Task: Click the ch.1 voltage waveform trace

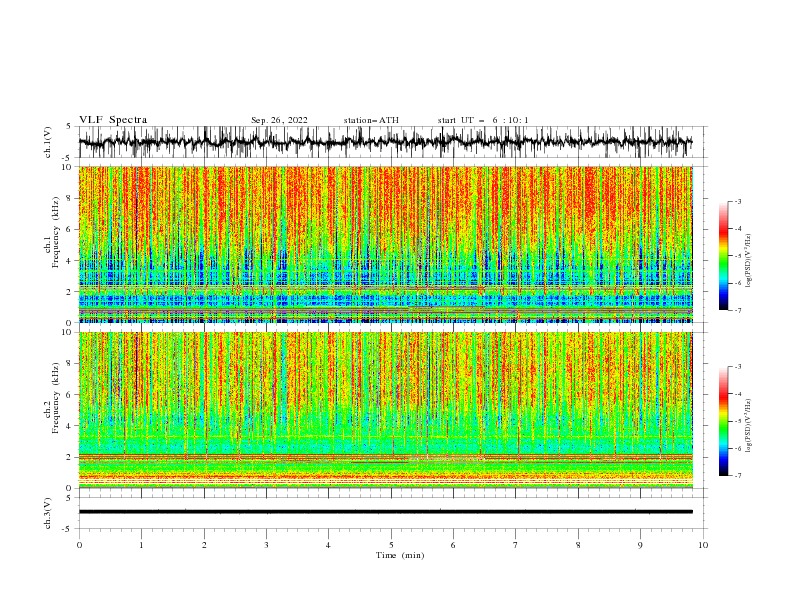Action: click(x=385, y=142)
